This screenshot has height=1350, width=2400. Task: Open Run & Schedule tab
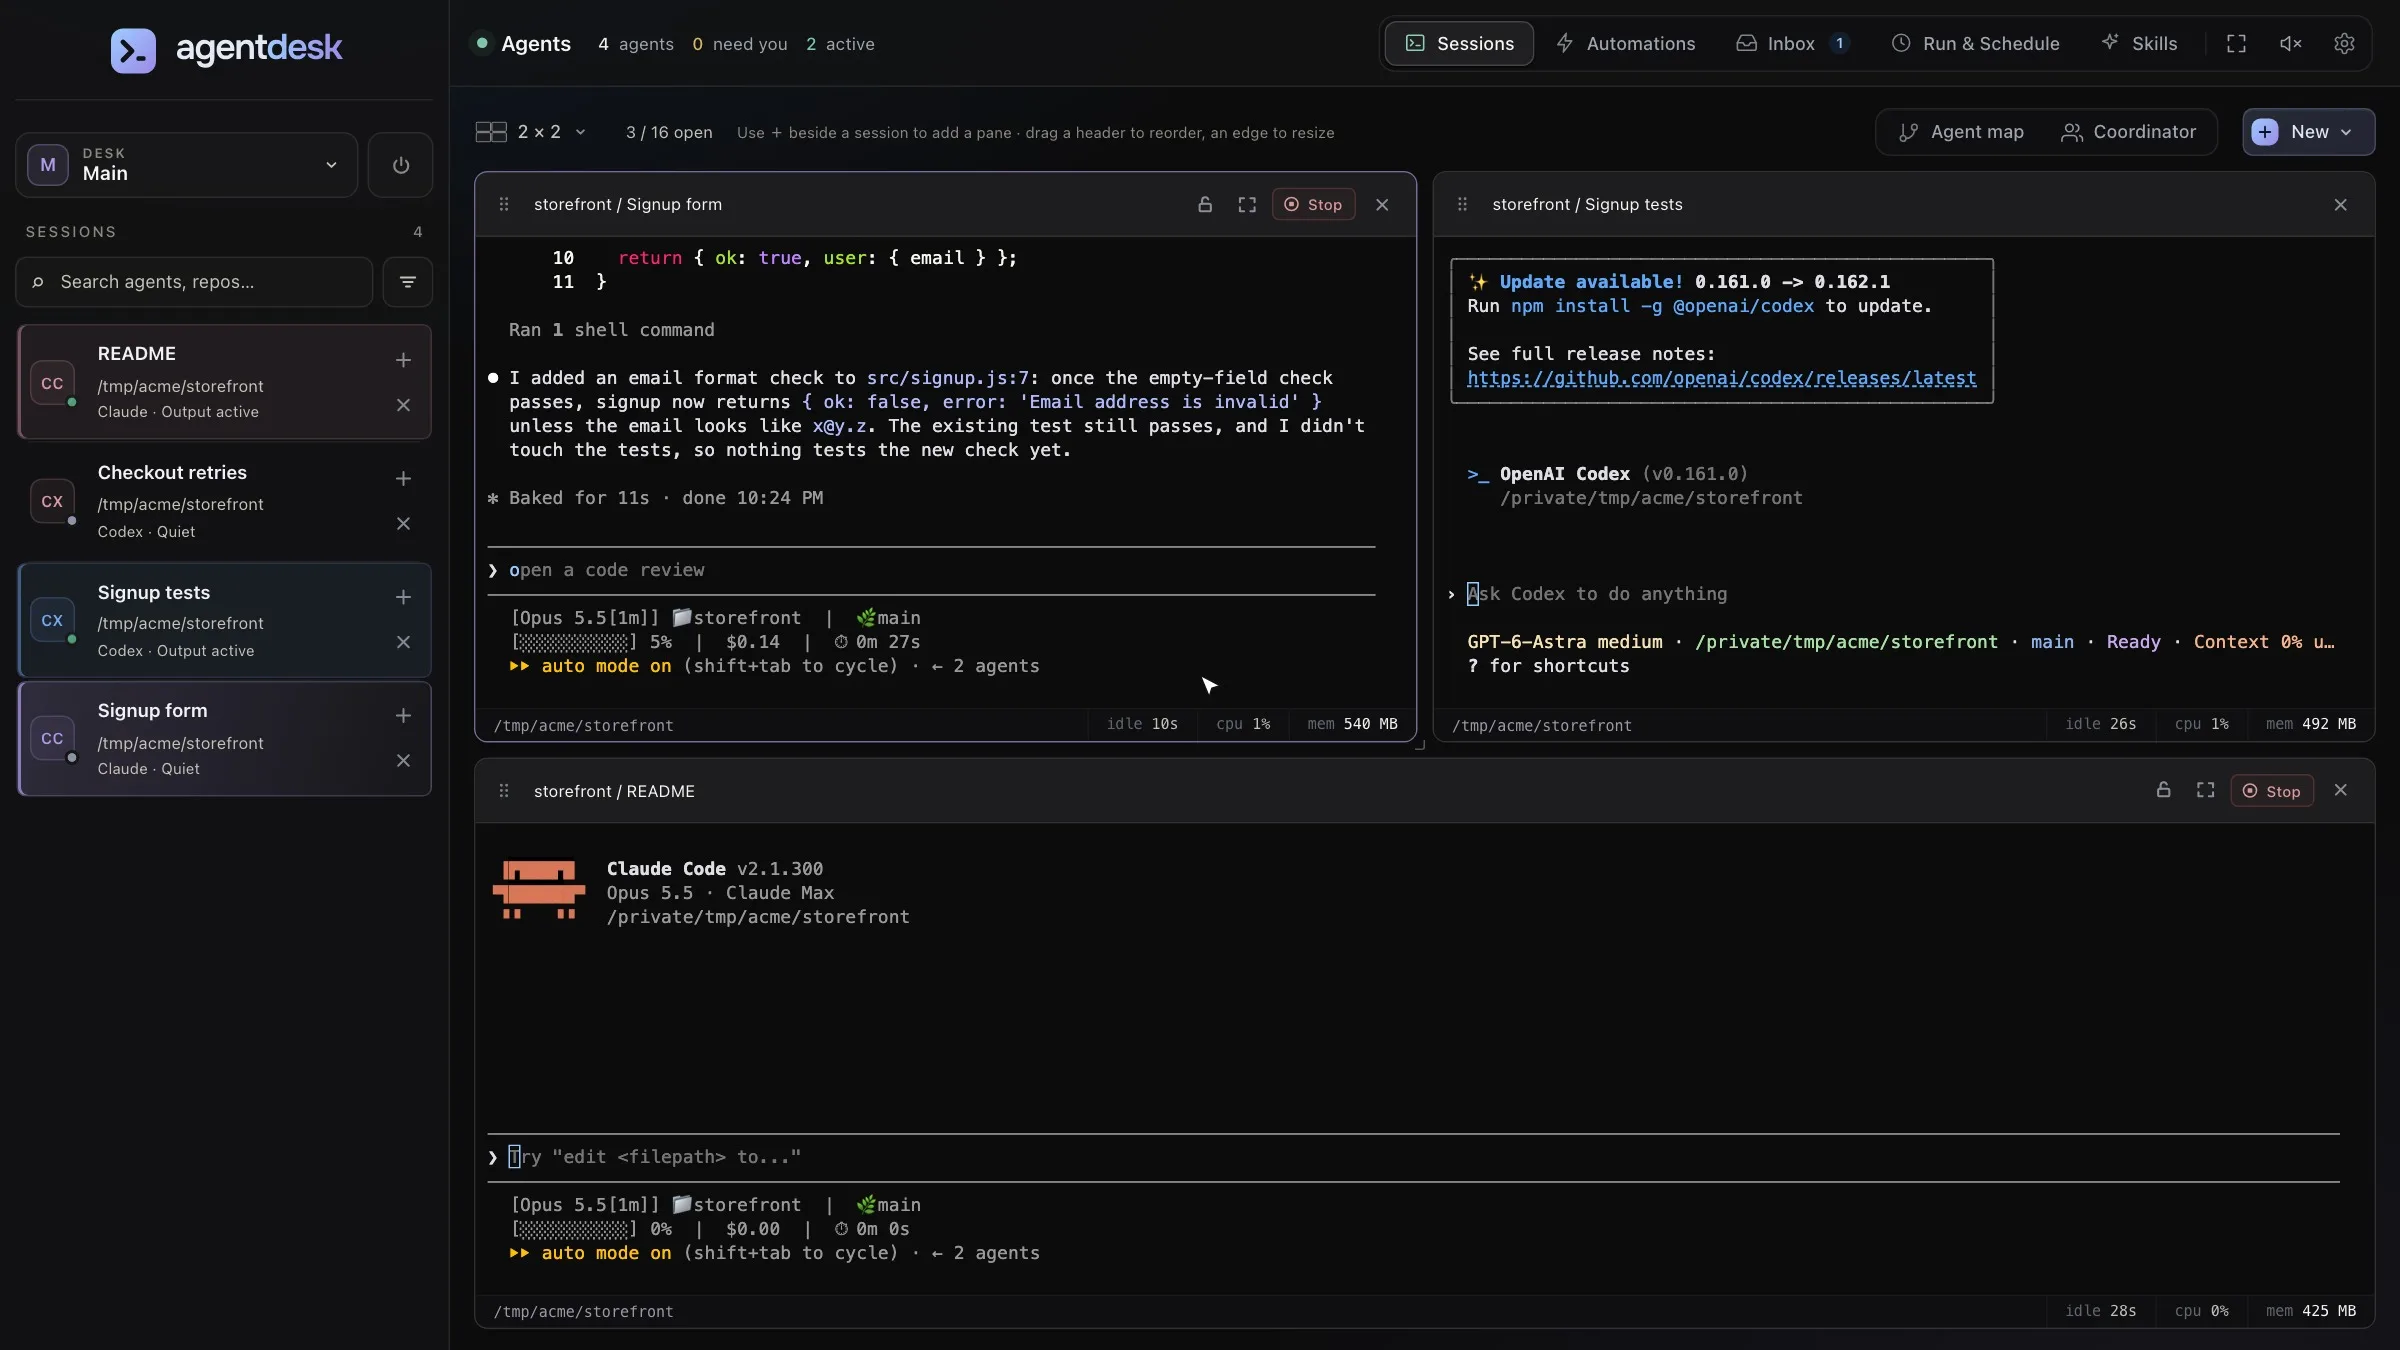(1975, 43)
